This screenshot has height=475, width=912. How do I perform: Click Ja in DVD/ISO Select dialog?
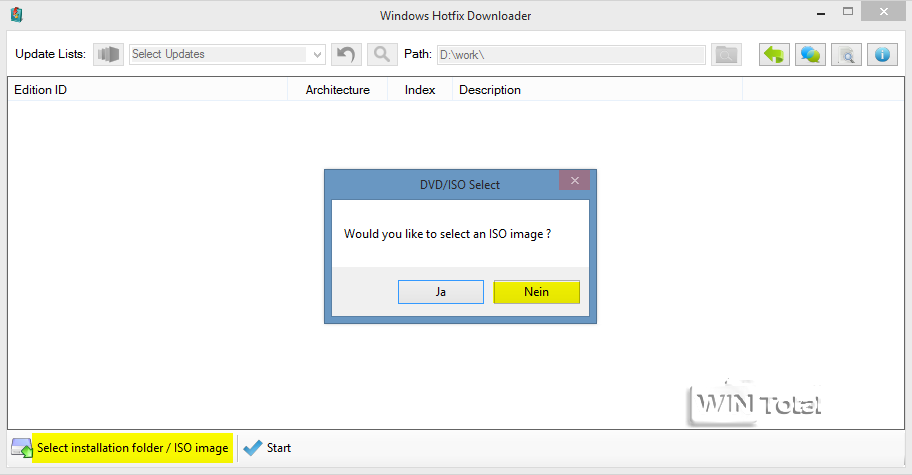pyautogui.click(x=441, y=292)
